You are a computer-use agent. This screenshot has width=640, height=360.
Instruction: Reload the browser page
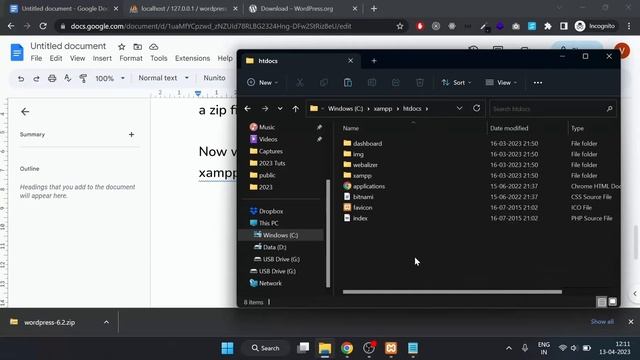pyautogui.click(x=43, y=26)
